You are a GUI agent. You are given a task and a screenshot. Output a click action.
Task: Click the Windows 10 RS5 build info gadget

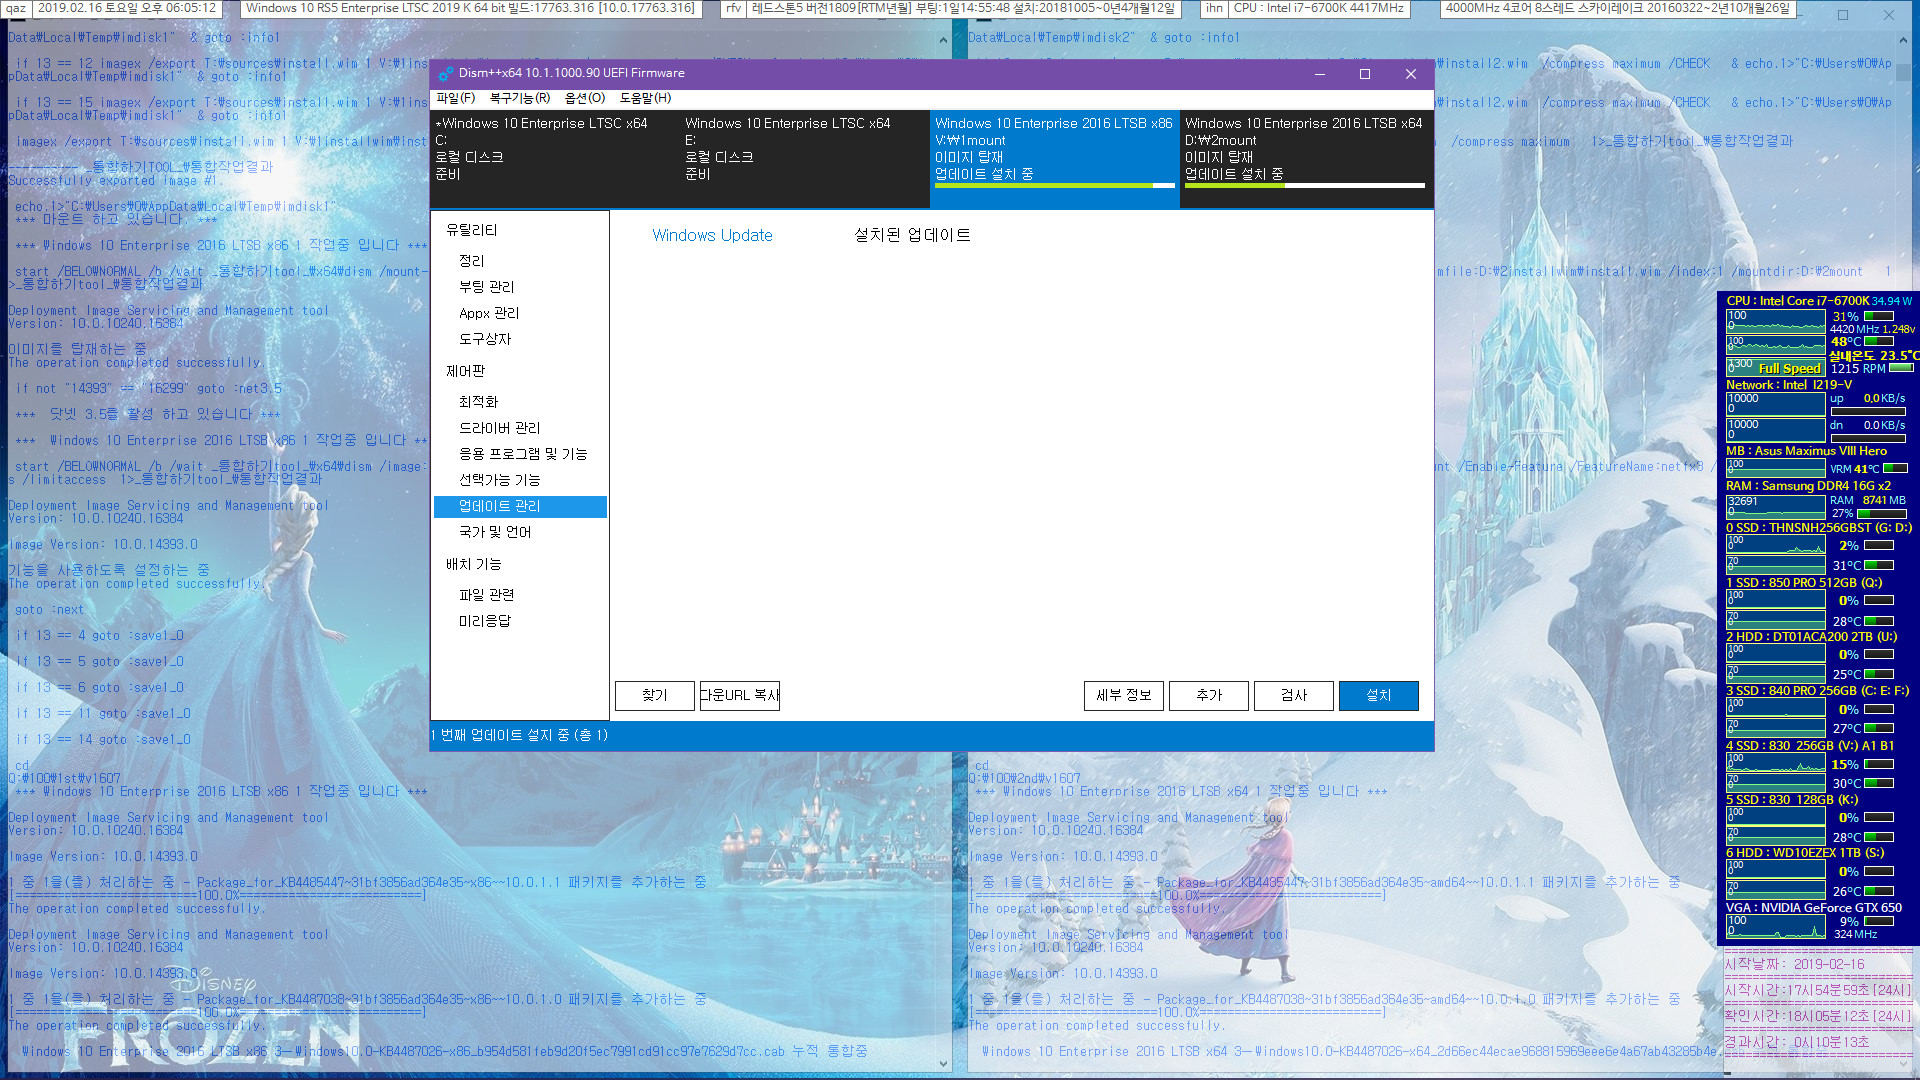tap(470, 8)
